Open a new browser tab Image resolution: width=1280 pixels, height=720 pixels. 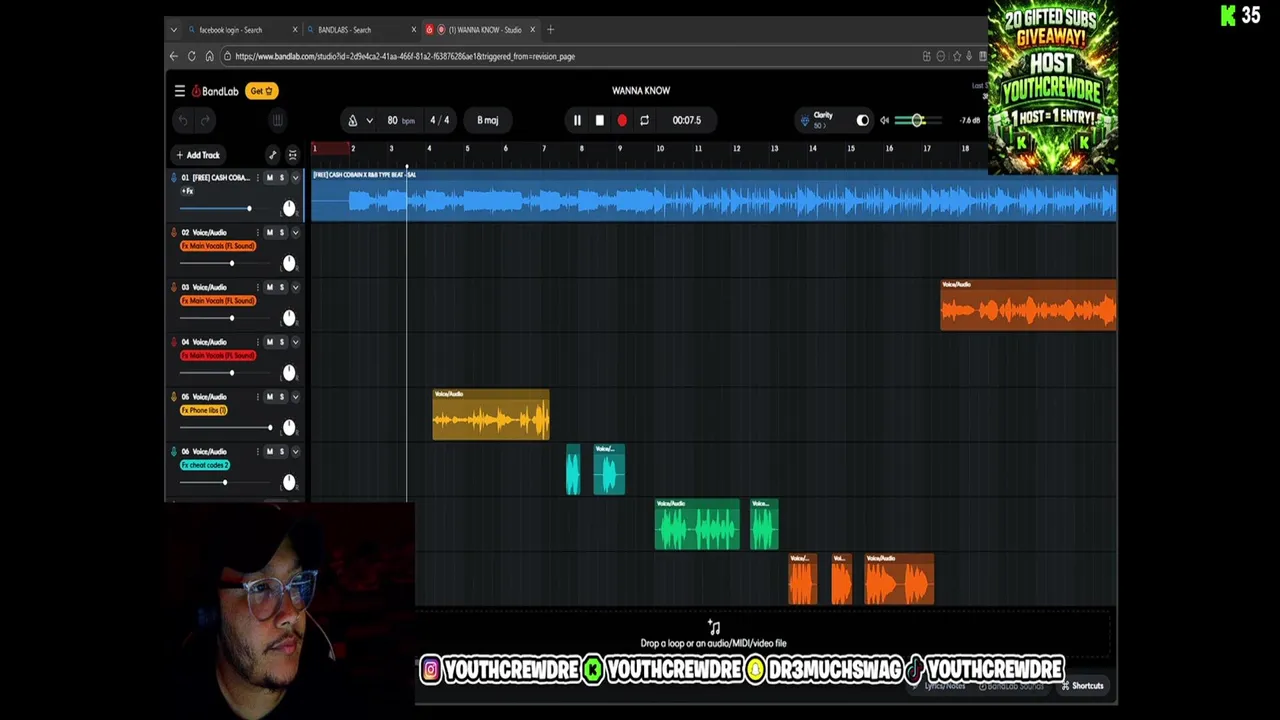coord(550,30)
